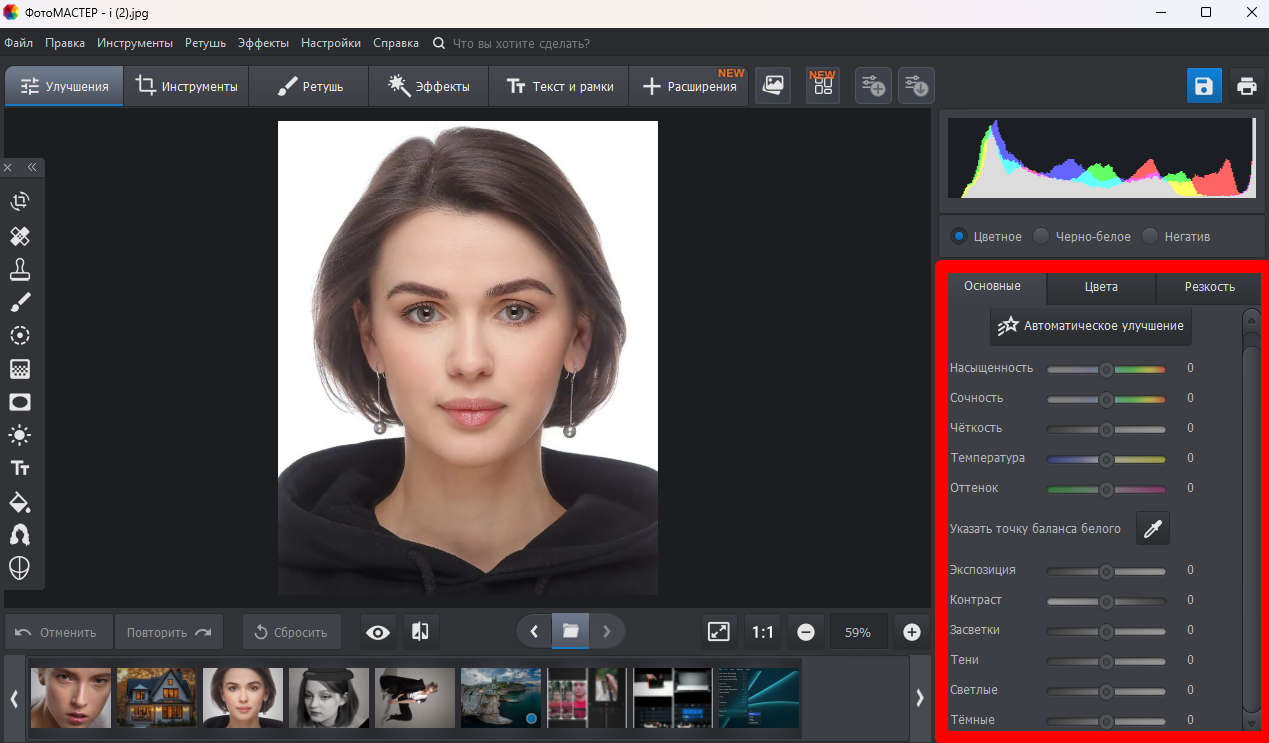The height and width of the screenshot is (743, 1269).
Task: Open the Правка menu
Action: (x=65, y=43)
